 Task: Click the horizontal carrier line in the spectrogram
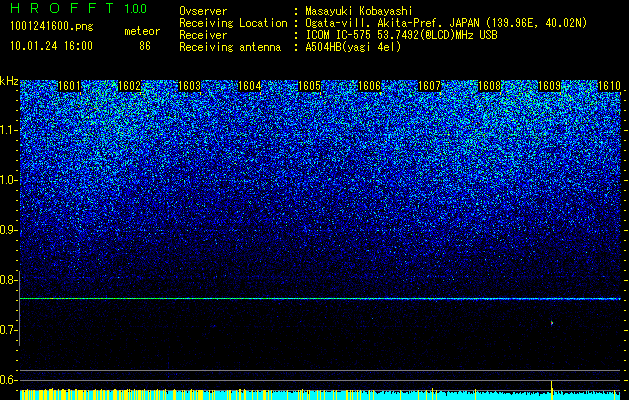pos(320,298)
